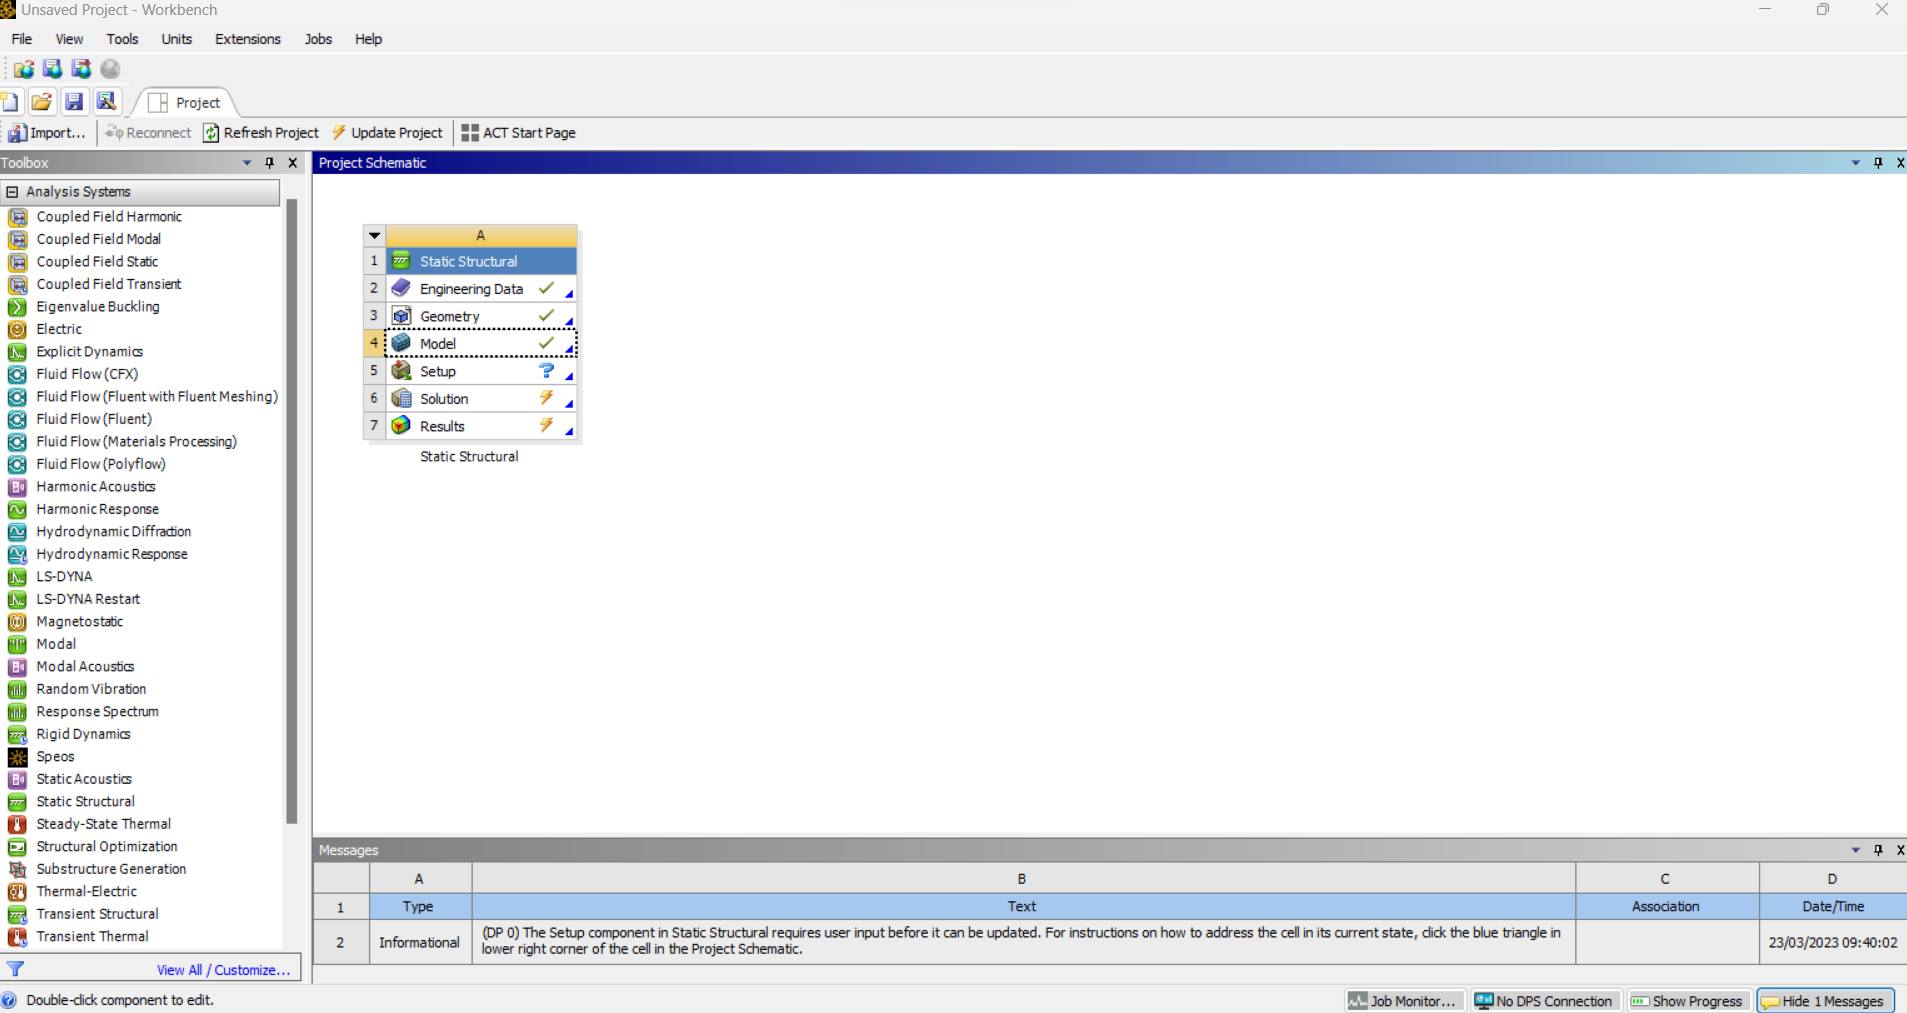This screenshot has height=1013, width=1907.
Task: Click blue triangle on Engineering Data cell
Action: point(569,294)
